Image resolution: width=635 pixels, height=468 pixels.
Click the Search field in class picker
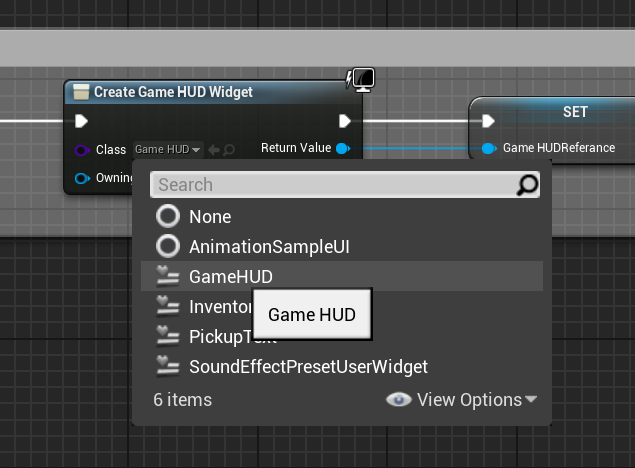pyautogui.click(x=345, y=185)
